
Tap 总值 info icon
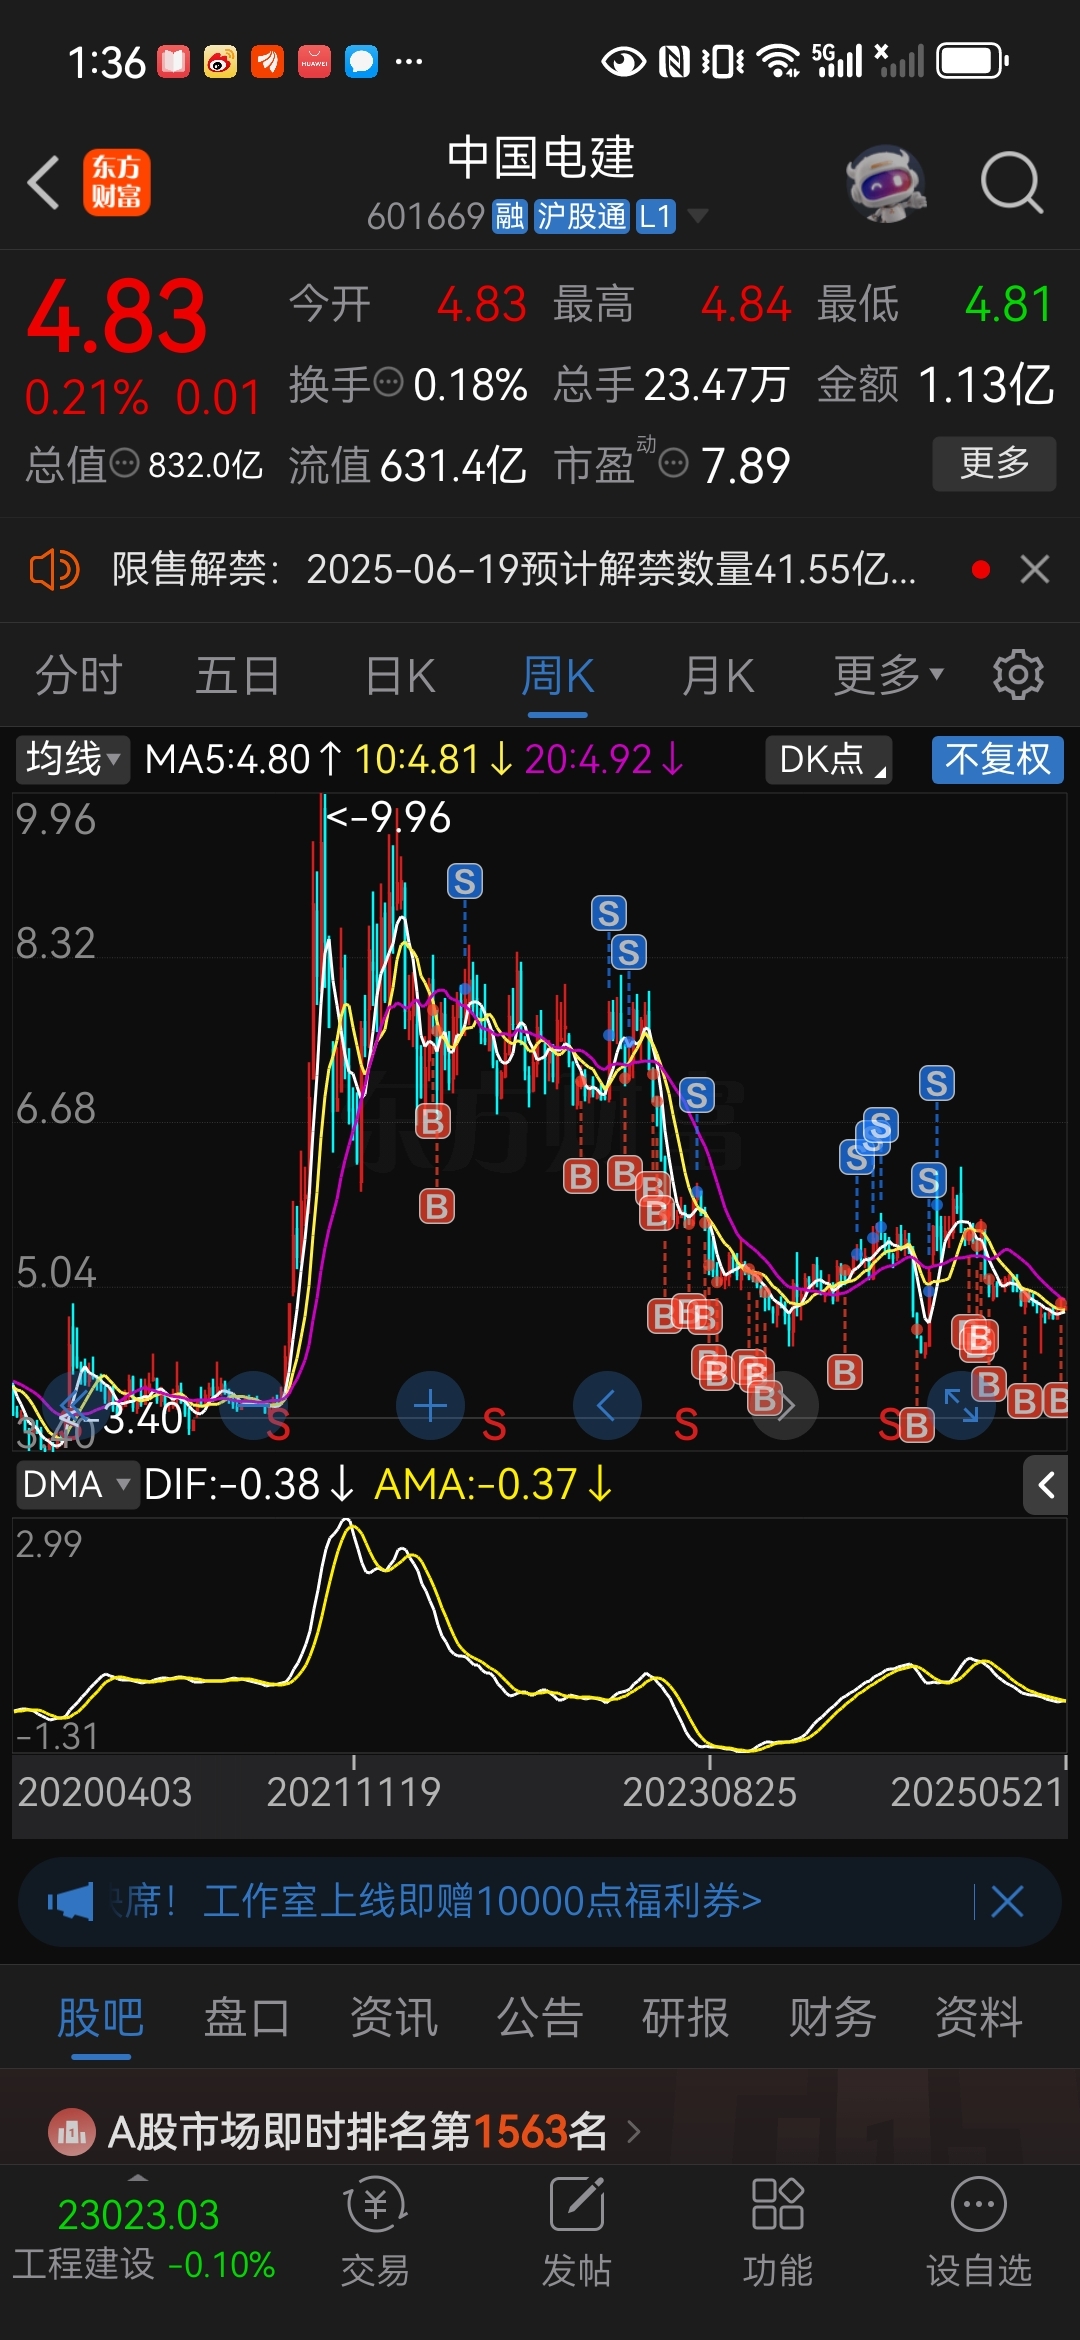coord(124,463)
